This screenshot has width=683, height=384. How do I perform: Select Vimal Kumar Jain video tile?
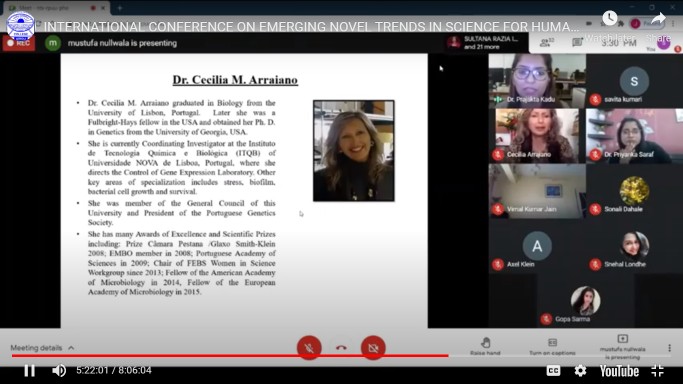point(537,191)
